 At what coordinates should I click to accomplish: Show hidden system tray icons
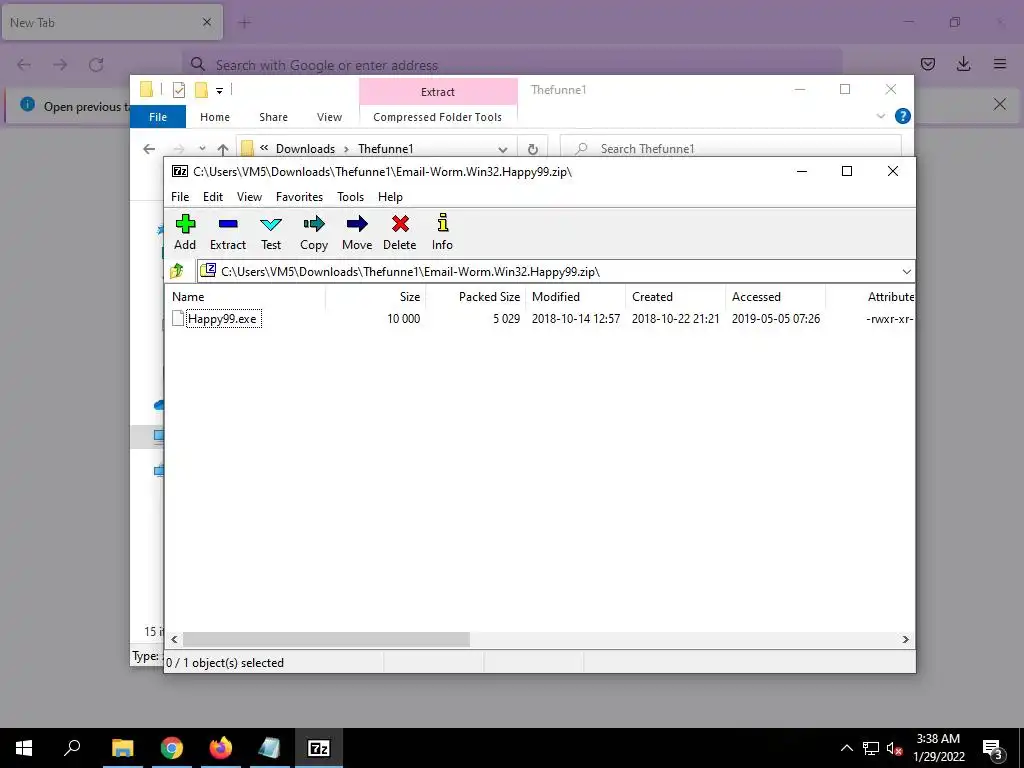[846, 748]
